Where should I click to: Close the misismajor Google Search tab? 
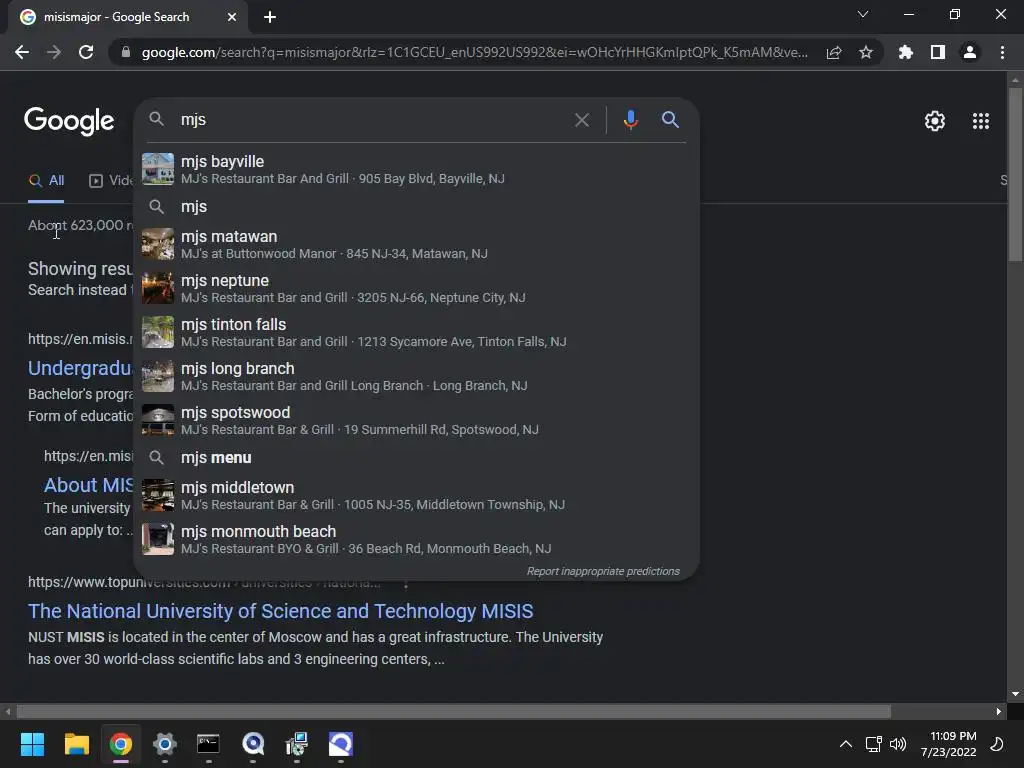tap(232, 17)
